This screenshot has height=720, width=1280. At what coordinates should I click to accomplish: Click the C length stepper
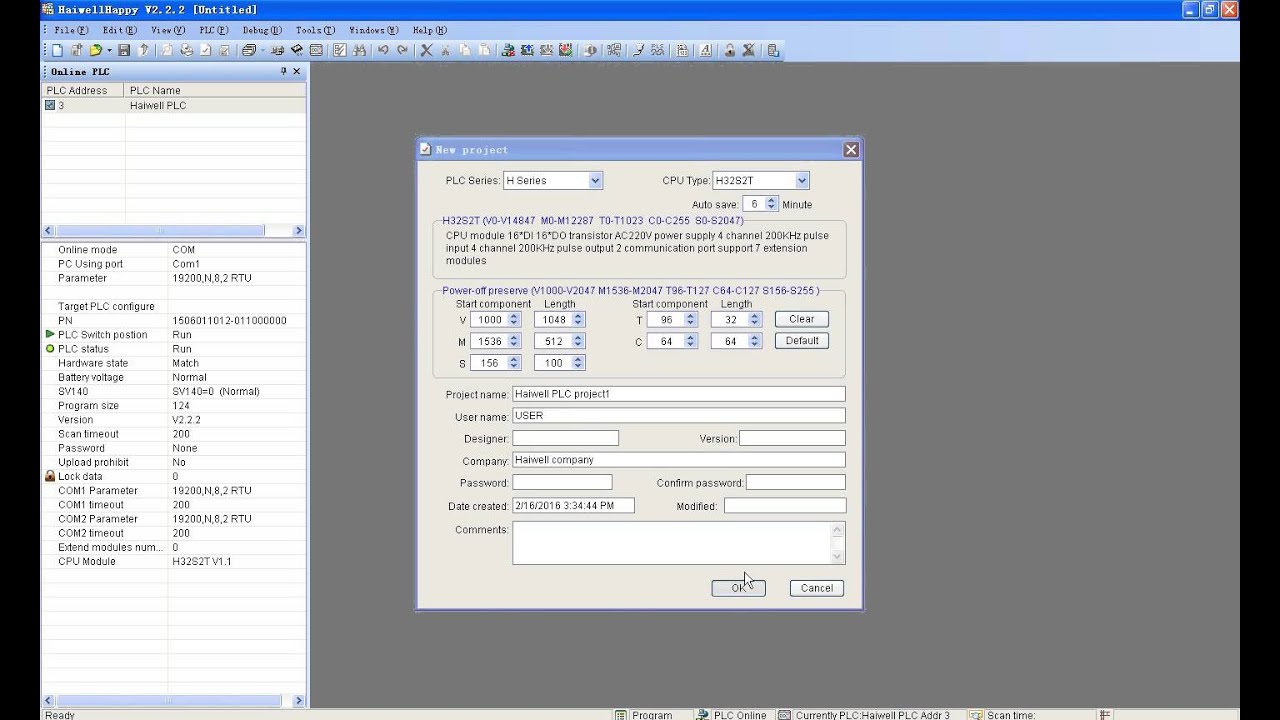point(755,342)
